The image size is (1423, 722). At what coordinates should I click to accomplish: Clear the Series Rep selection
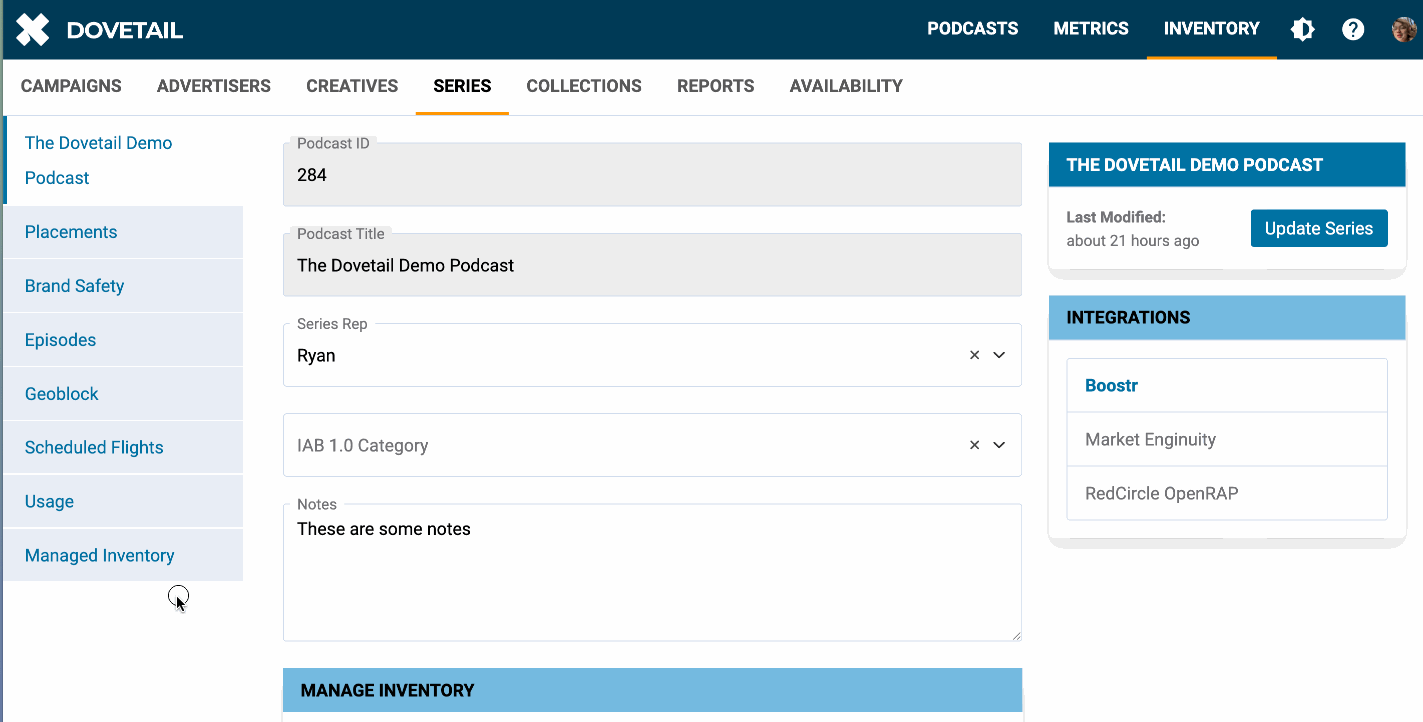click(x=974, y=355)
